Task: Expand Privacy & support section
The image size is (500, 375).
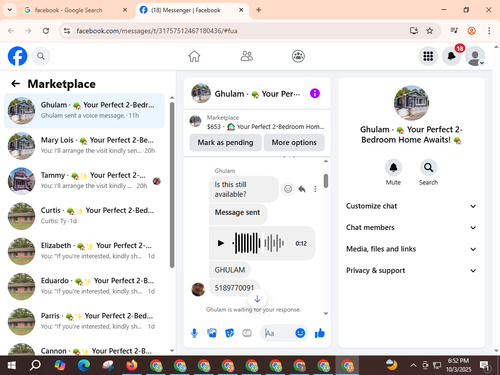Action: (411, 270)
